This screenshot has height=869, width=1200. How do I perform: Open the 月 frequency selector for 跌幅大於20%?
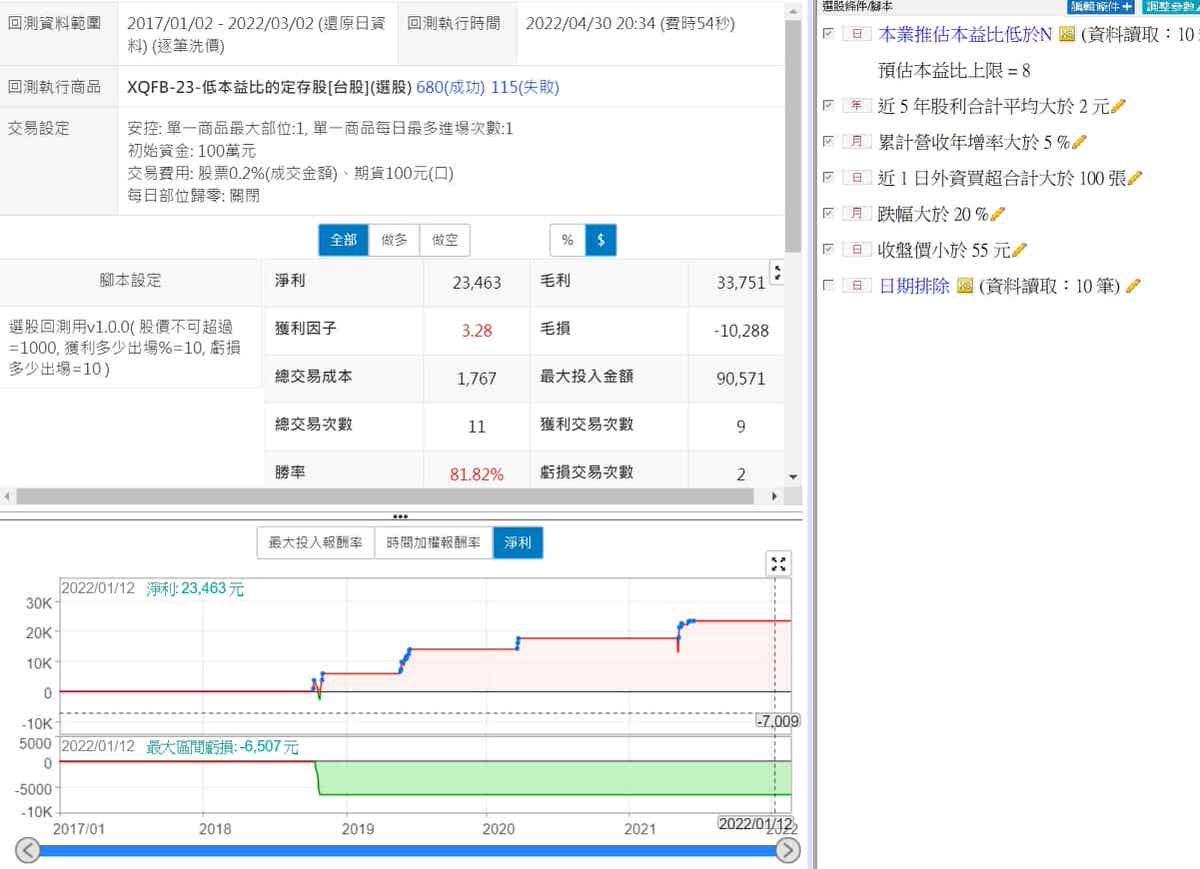pos(856,214)
